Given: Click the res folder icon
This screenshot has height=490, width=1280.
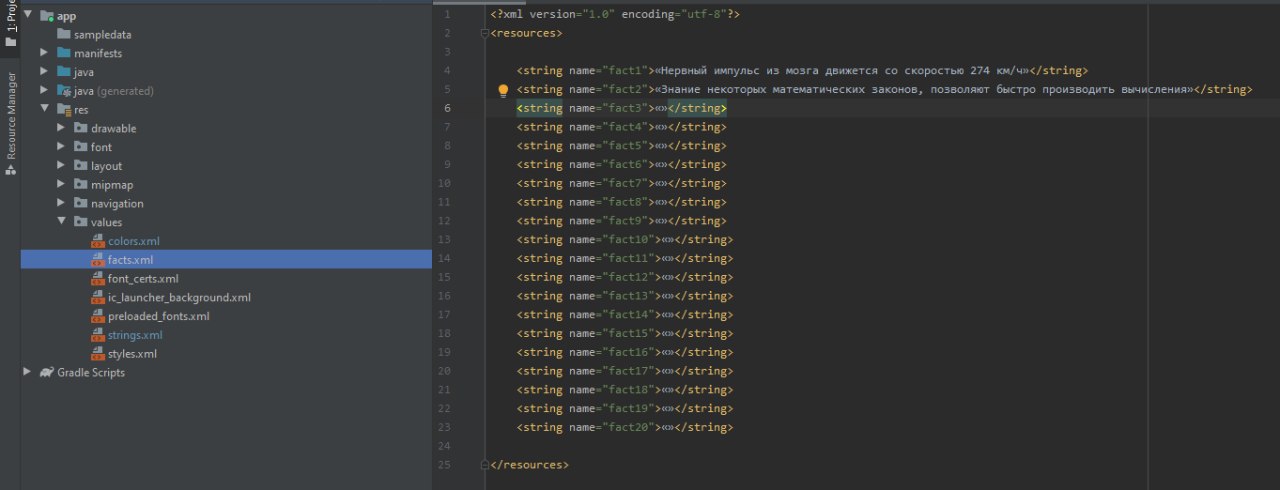Looking at the screenshot, I should pos(64,109).
